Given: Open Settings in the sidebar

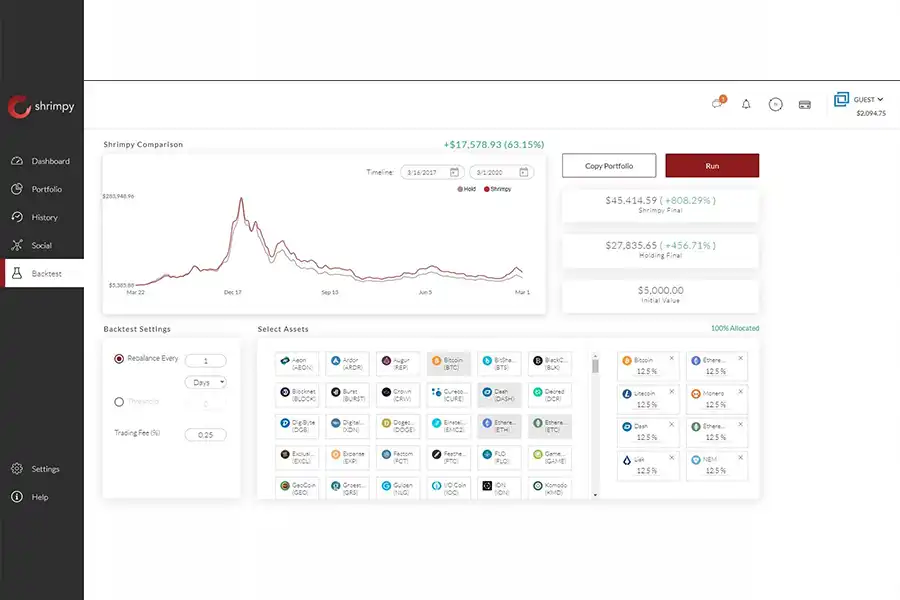Looking at the screenshot, I should coord(41,469).
